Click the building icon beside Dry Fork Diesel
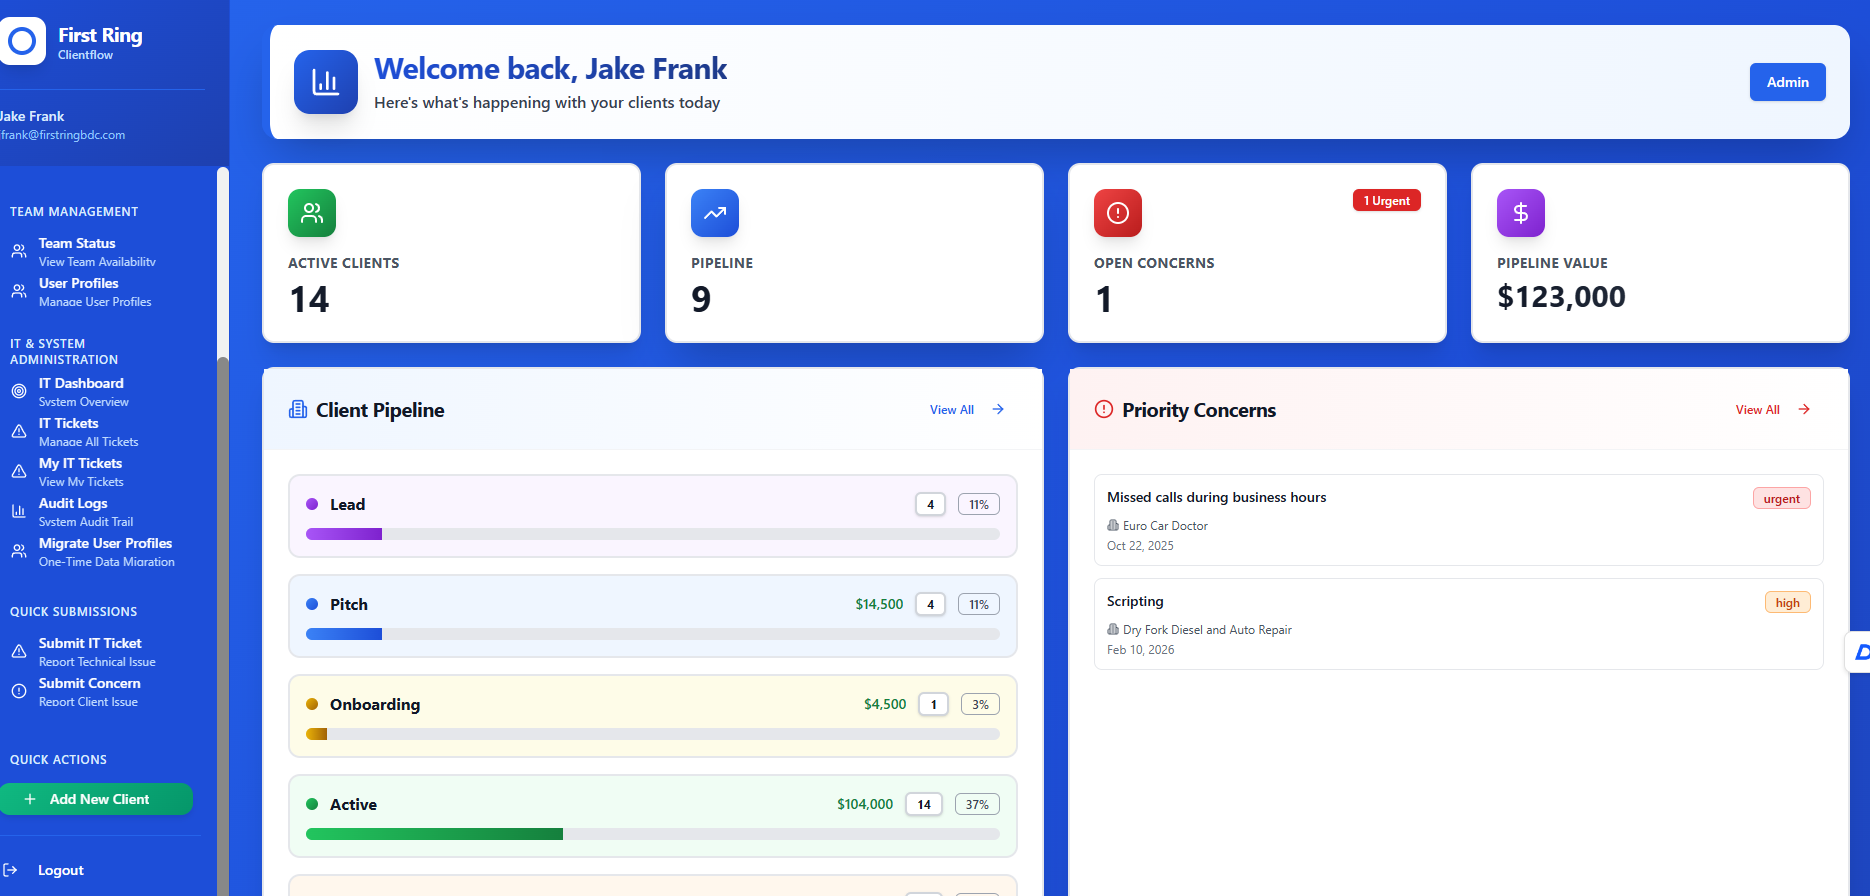The image size is (1870, 896). 1113,629
